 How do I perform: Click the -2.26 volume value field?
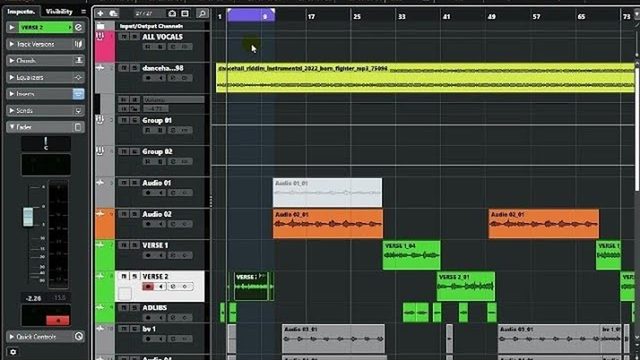coord(33,298)
